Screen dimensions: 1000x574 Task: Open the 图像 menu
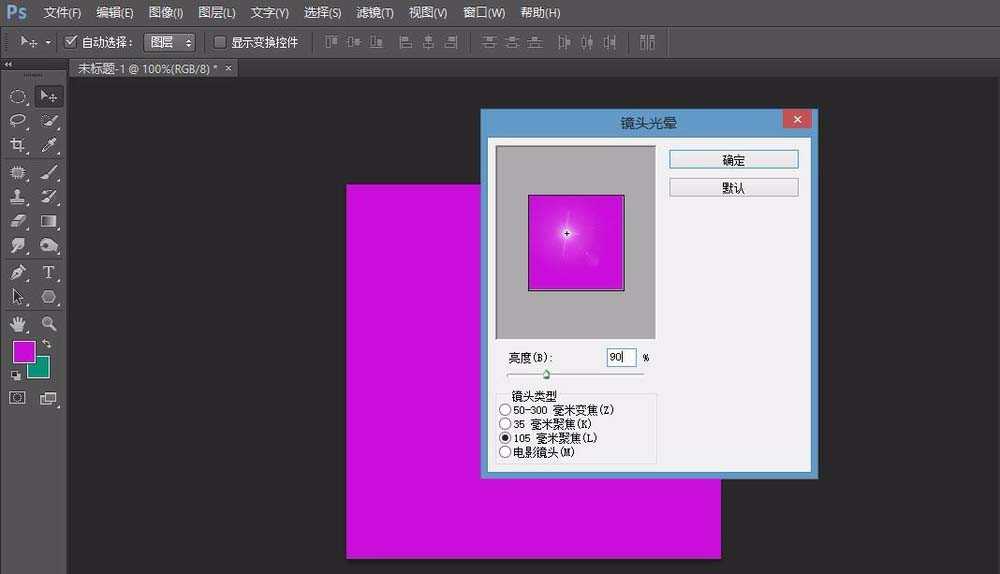[x=166, y=13]
